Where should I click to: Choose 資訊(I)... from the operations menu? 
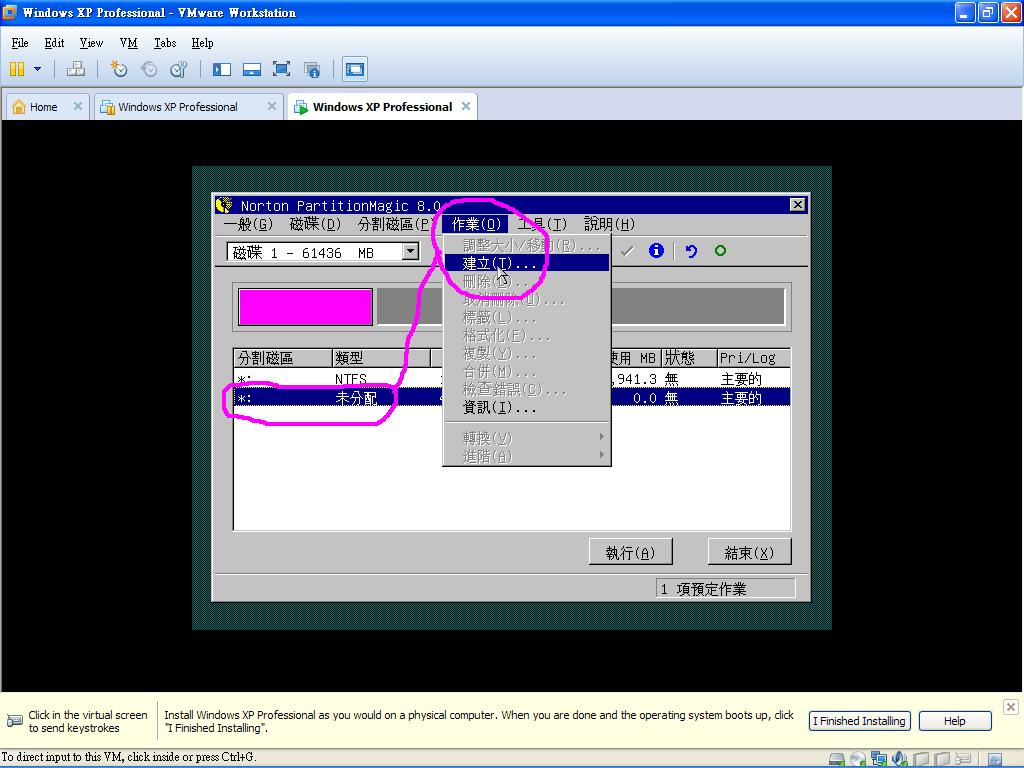click(x=527, y=408)
